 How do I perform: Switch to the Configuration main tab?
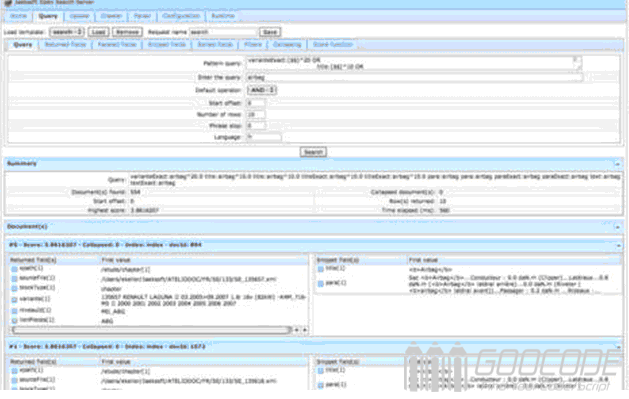[x=181, y=16]
